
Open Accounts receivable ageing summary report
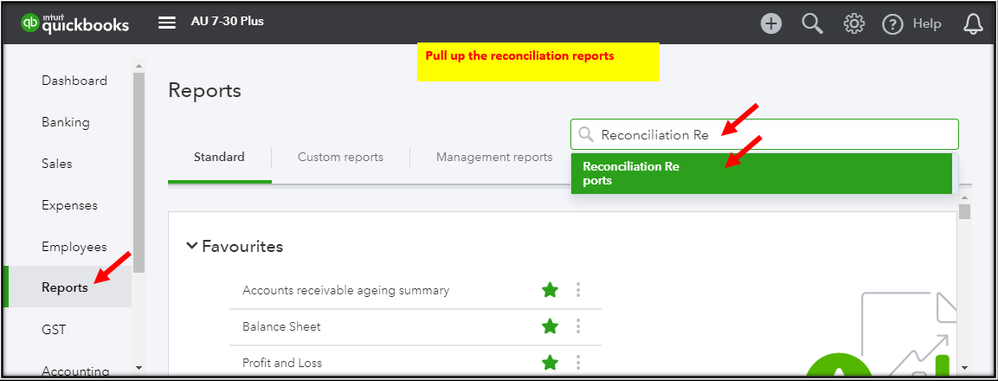[x=346, y=290]
